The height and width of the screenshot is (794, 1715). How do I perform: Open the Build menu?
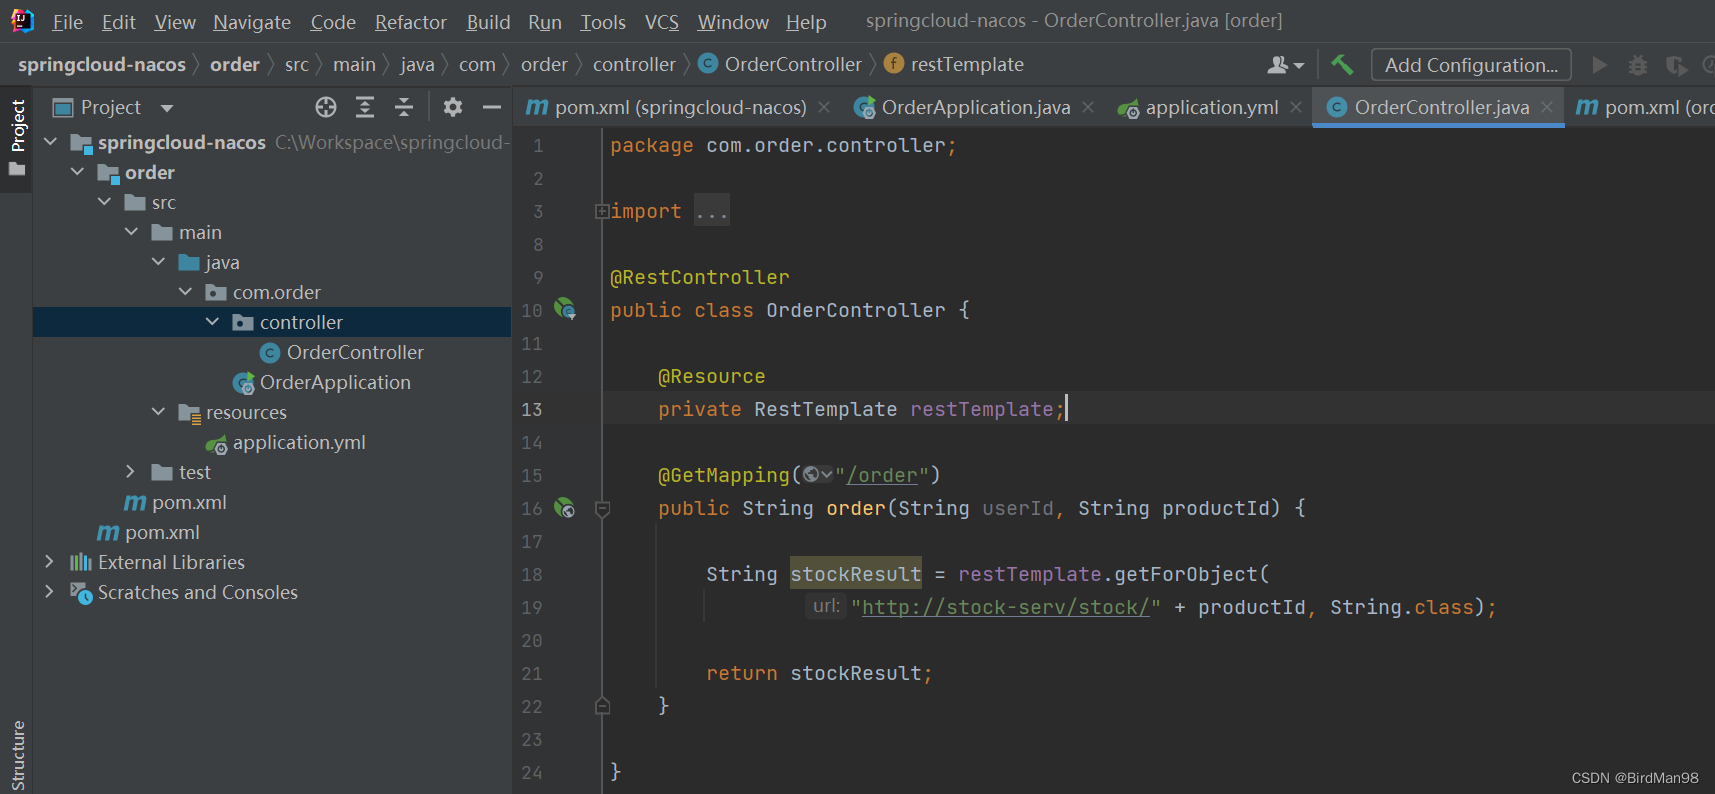coord(488,22)
